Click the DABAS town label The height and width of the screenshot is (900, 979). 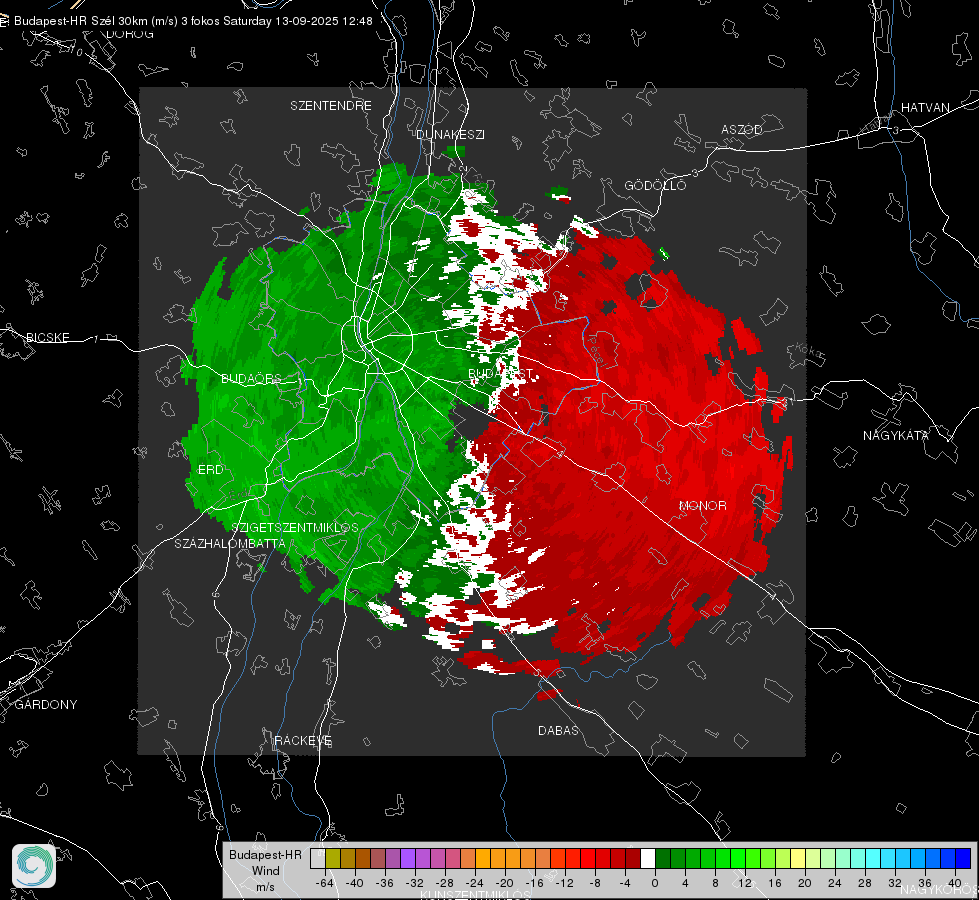pos(558,730)
